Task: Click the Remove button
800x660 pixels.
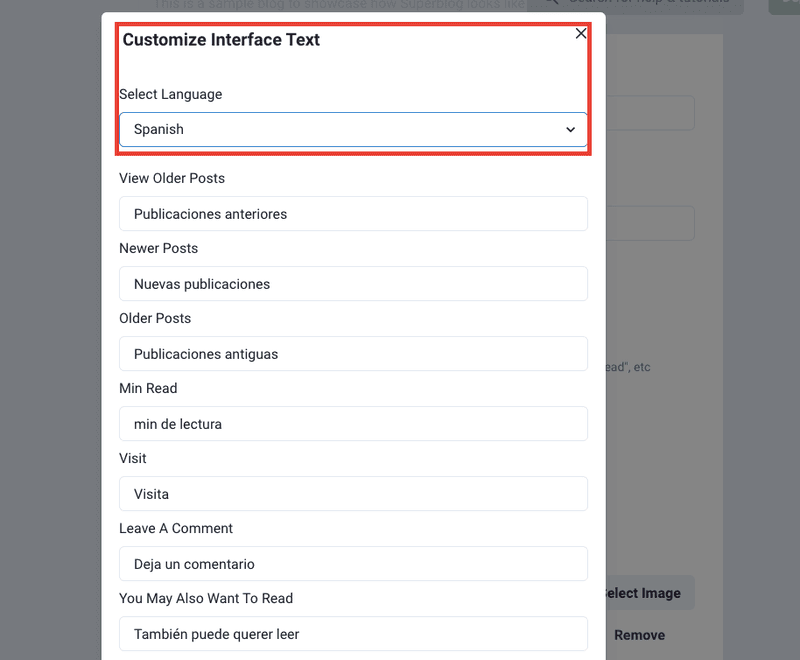Action: coord(640,635)
